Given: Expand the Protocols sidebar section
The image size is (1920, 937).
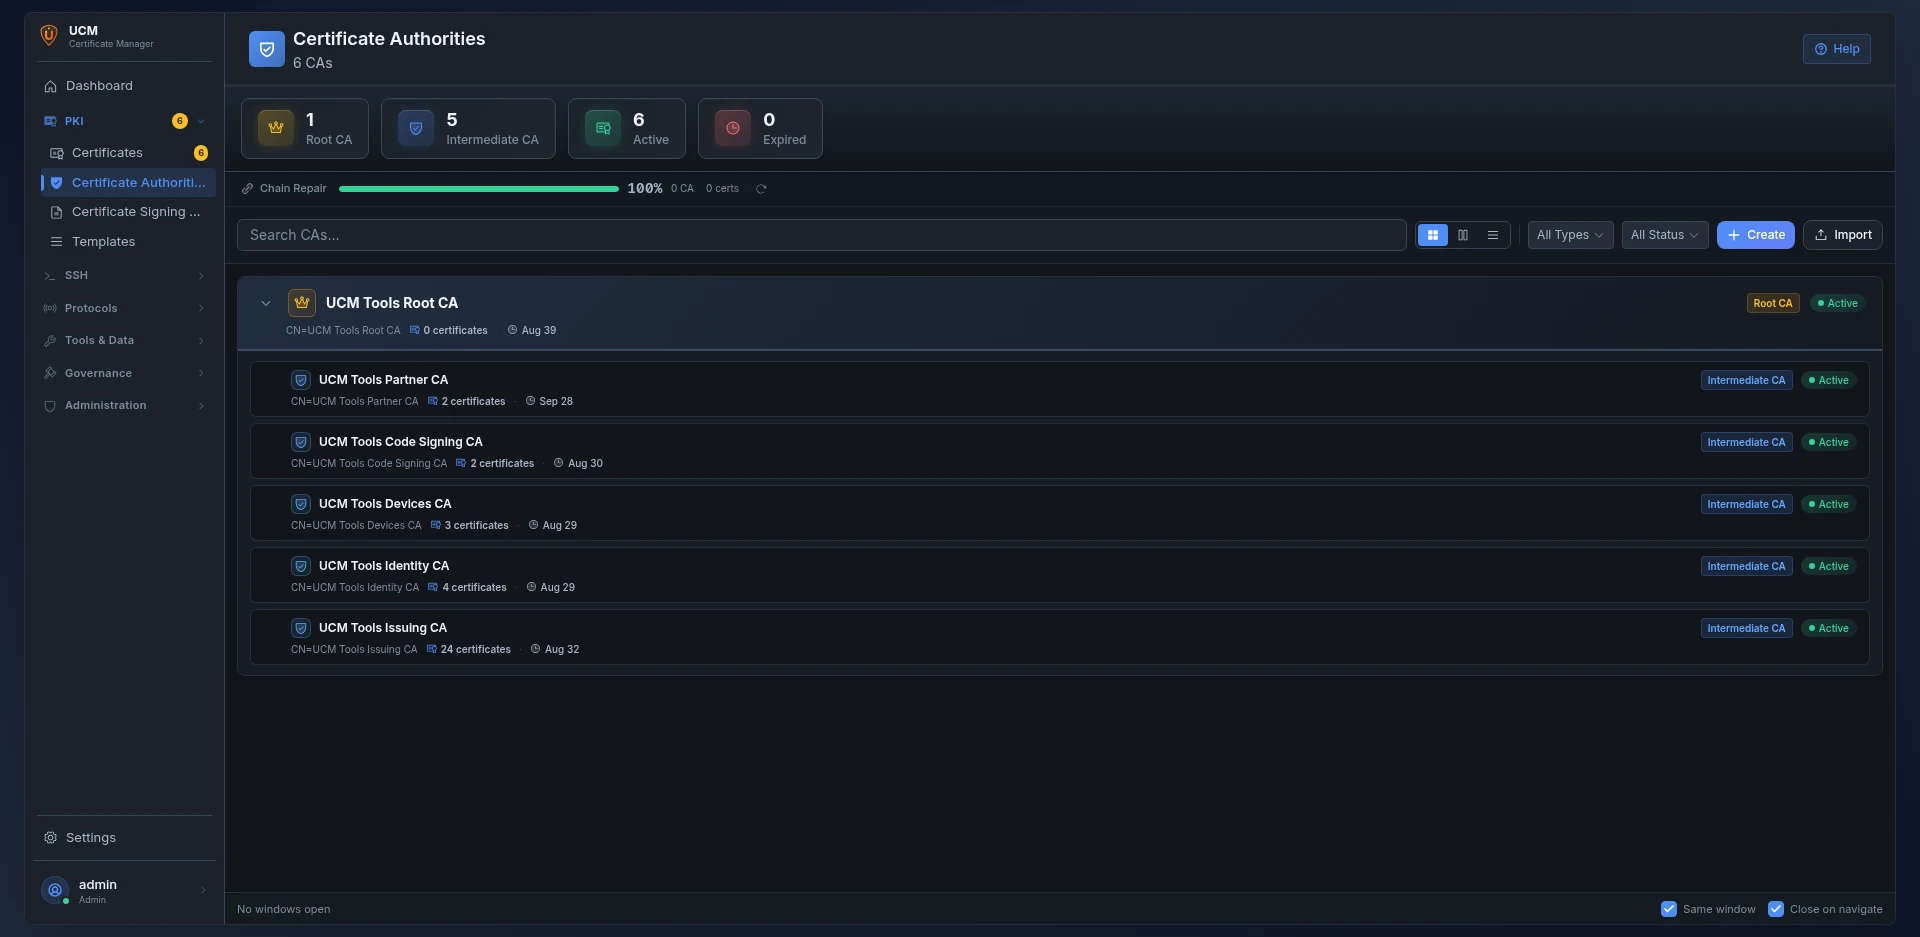Looking at the screenshot, I should [x=201, y=308].
